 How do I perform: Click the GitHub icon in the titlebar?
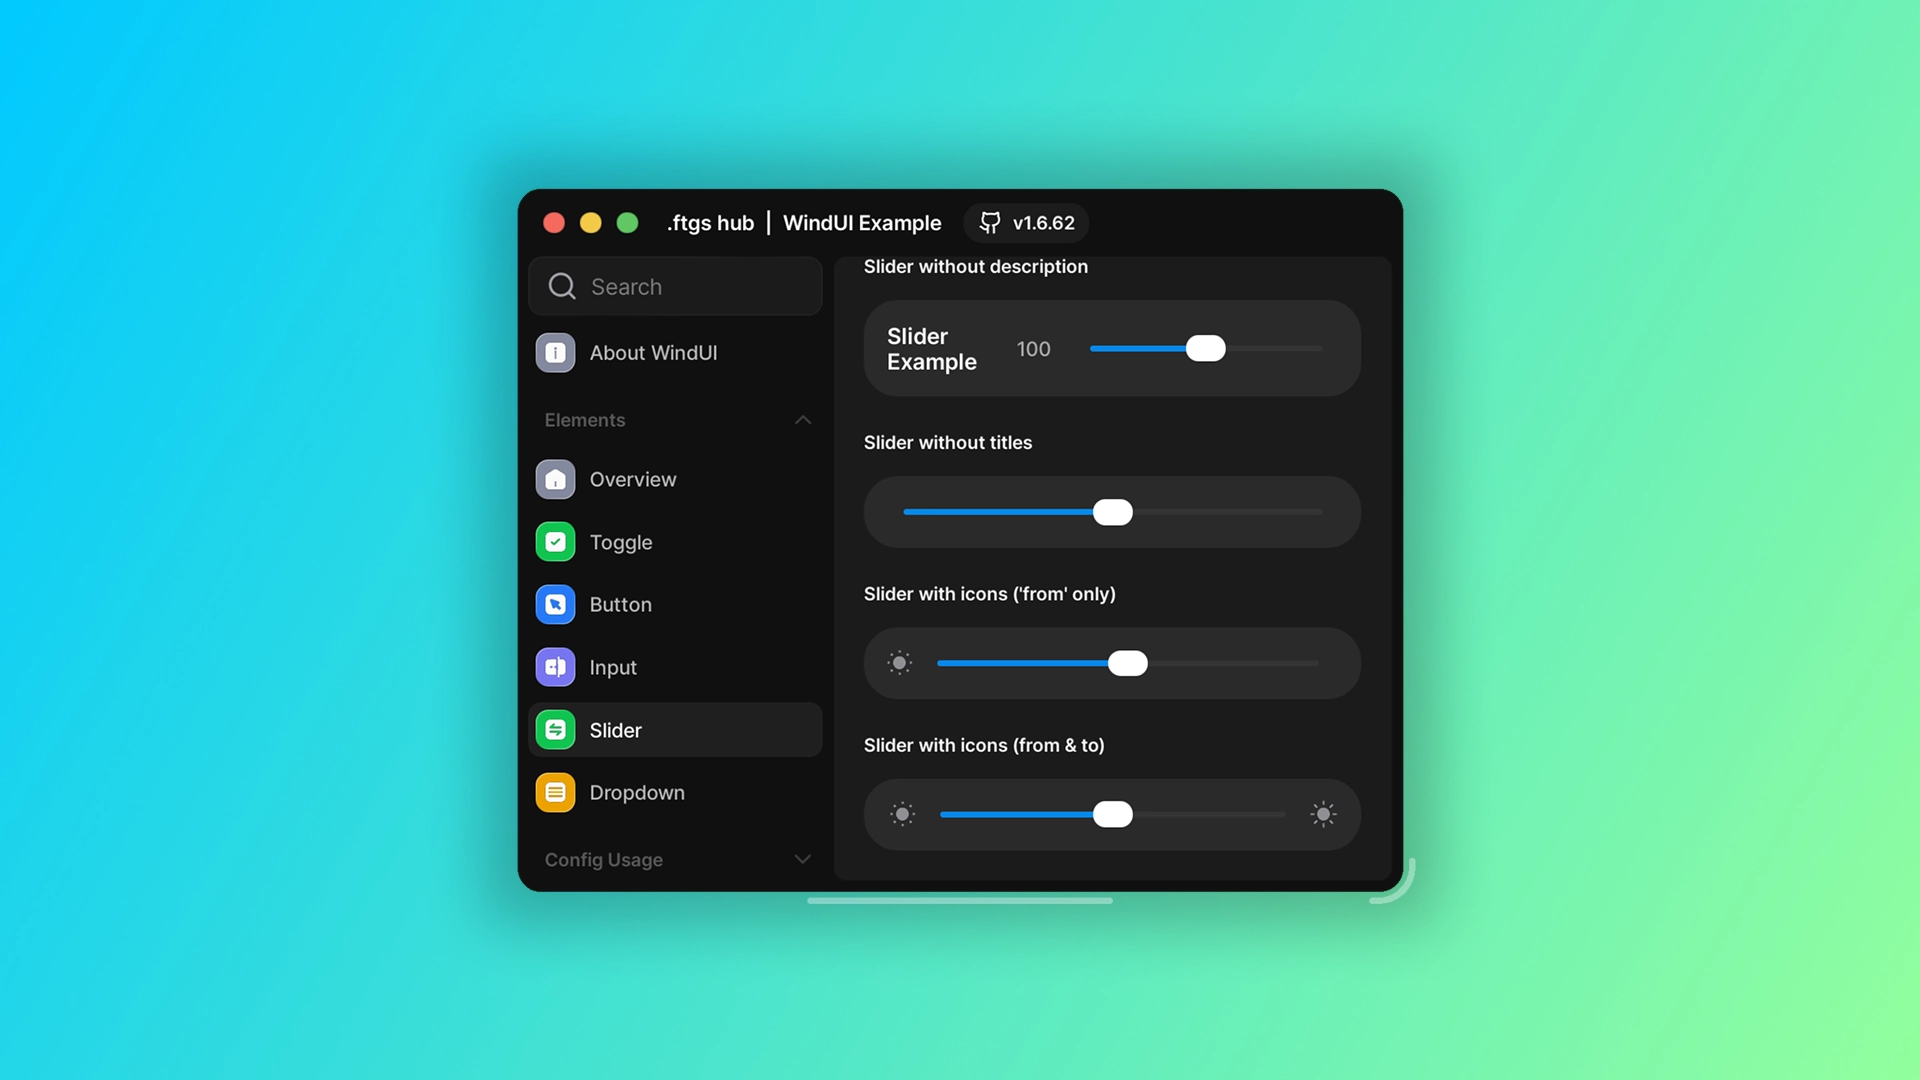989,222
